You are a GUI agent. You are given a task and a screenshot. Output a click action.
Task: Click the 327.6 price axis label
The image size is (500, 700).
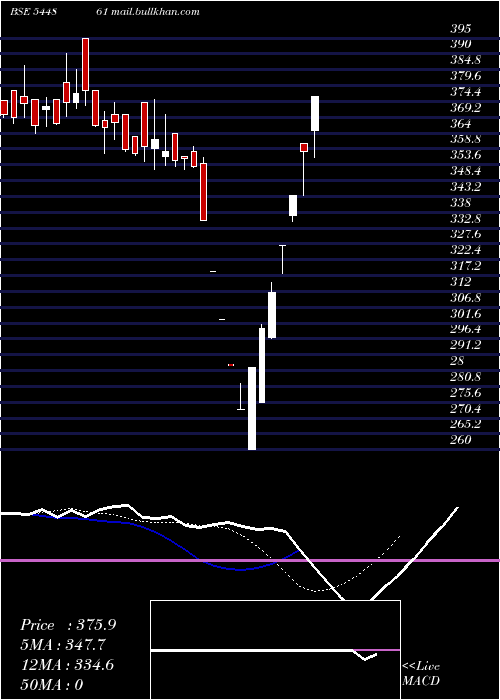point(466,235)
